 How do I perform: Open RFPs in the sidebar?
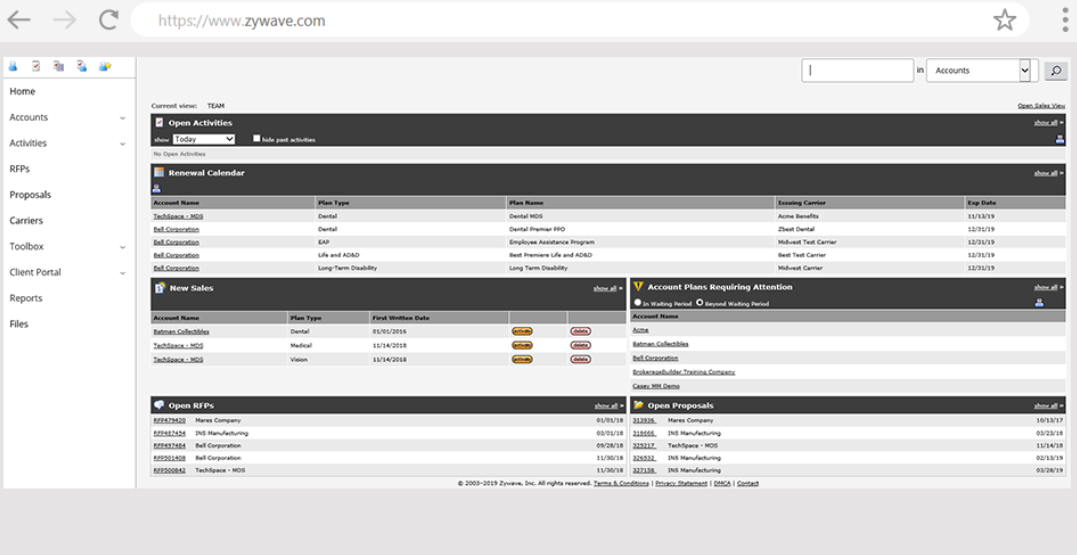[19, 169]
